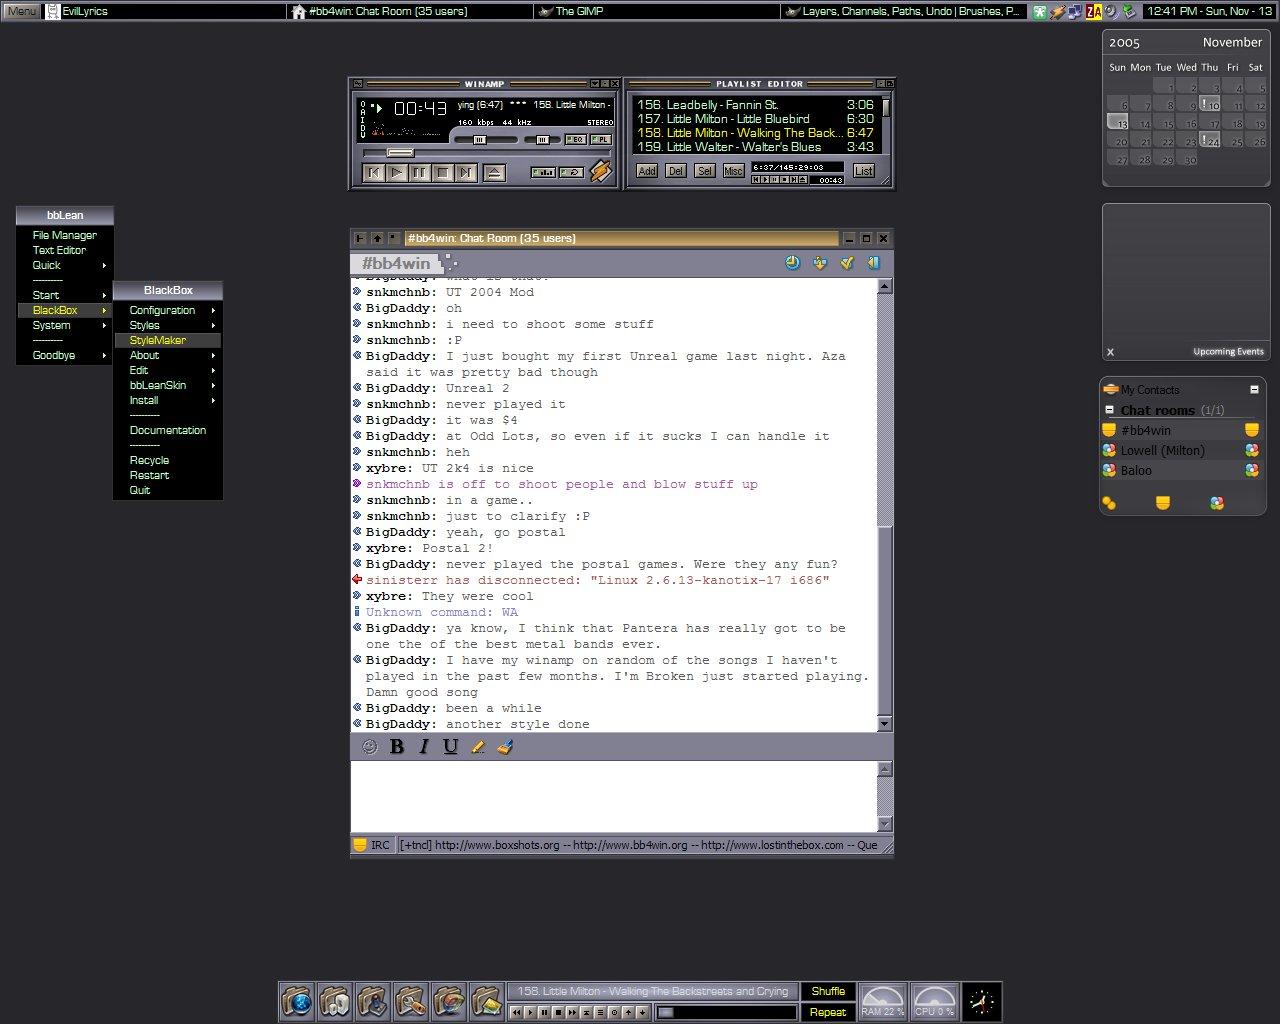Click the globe folder icon in the bottom dock

(x=298, y=1001)
